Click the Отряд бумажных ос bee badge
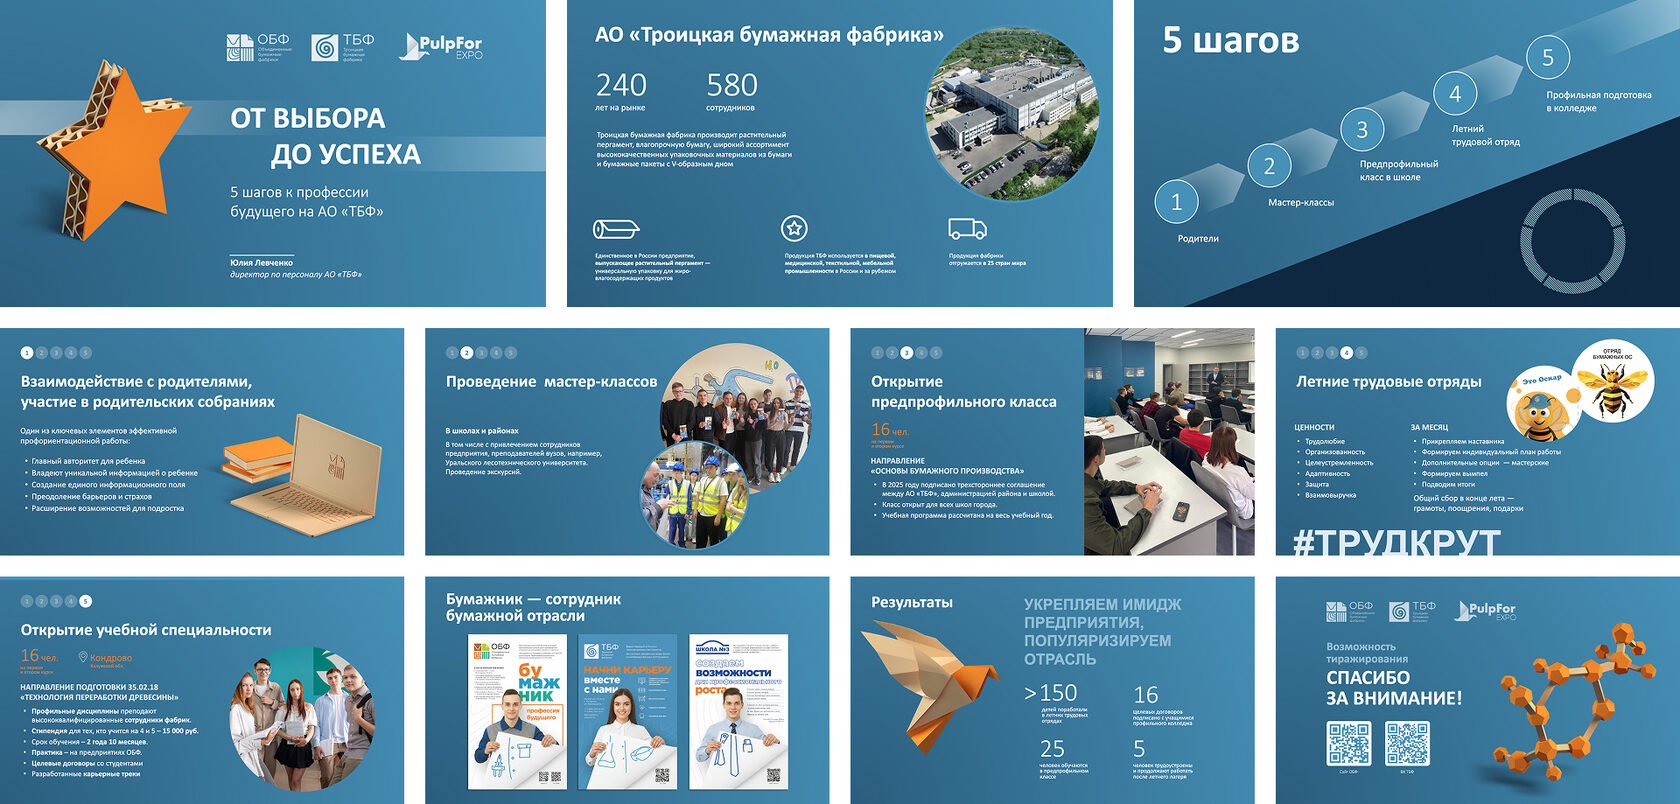 tap(1612, 383)
